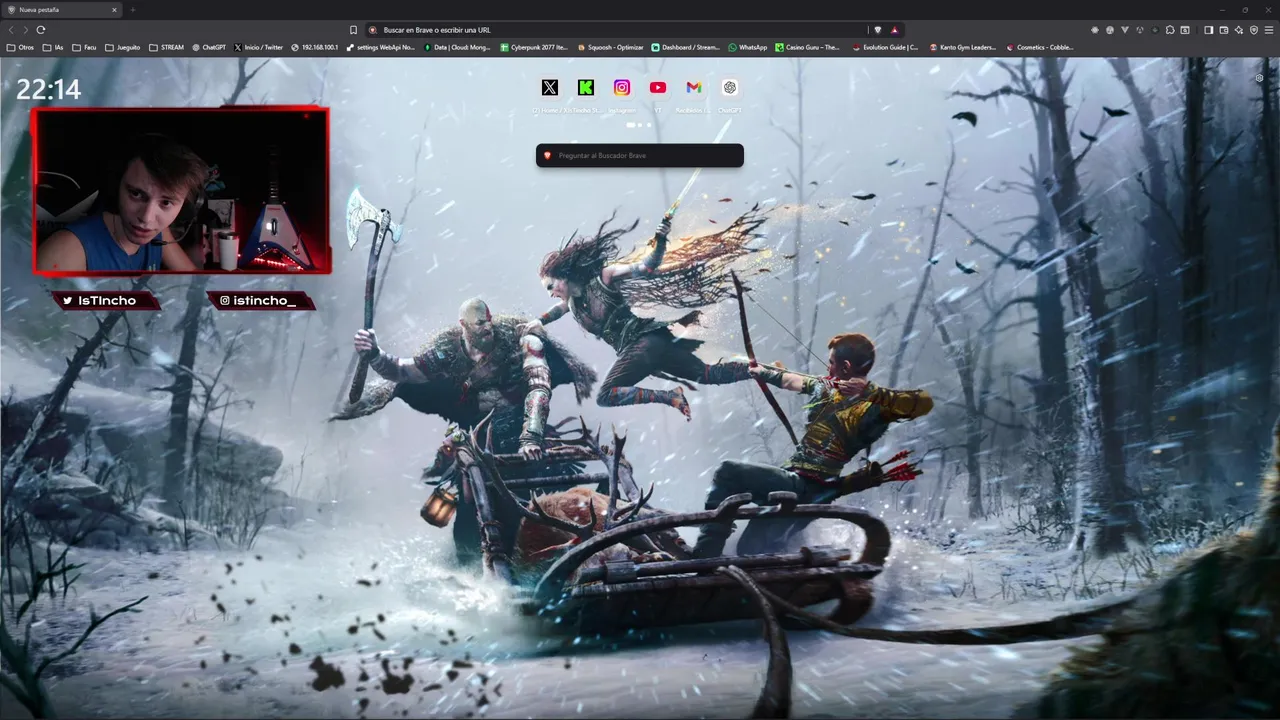Click the 22:14 clock widget

48,90
